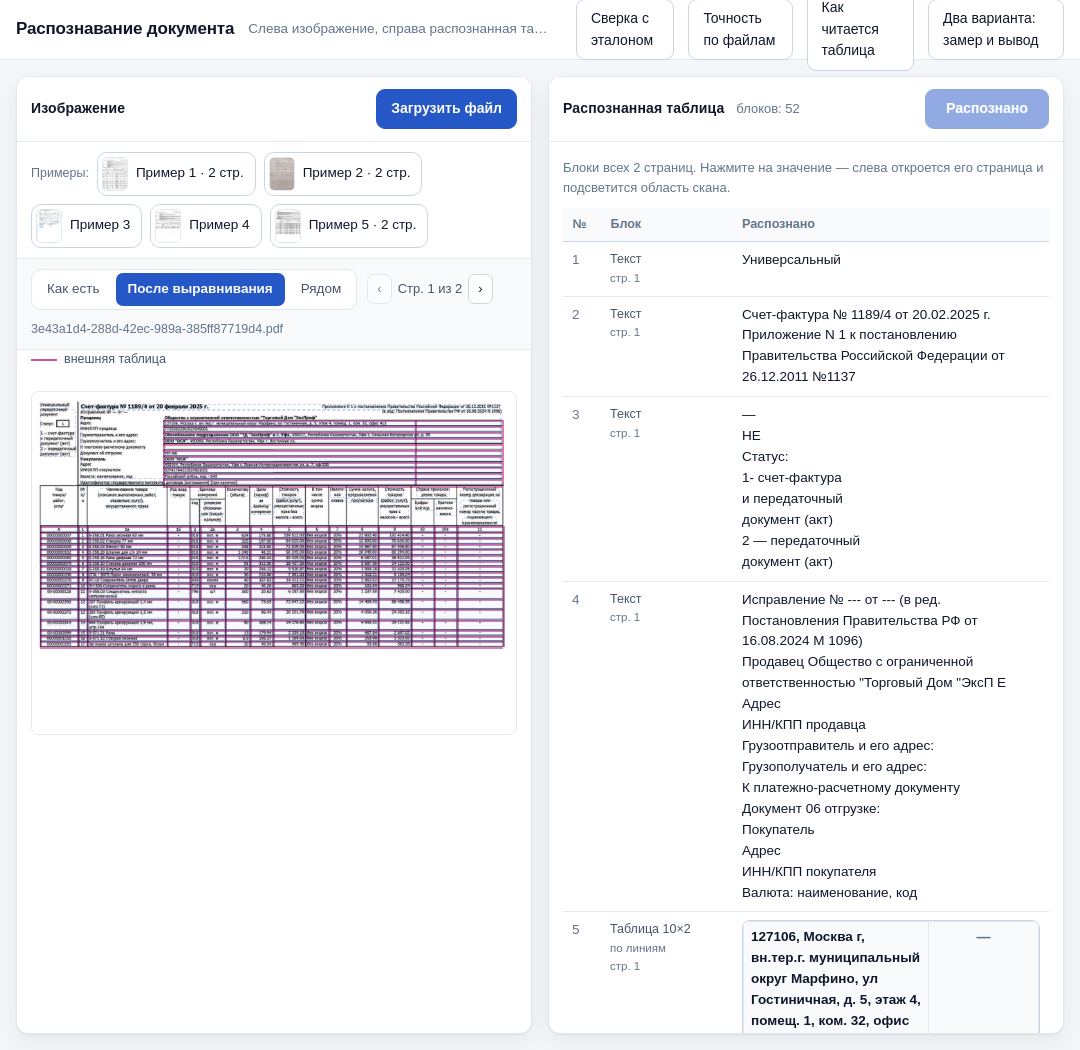Click the 'Загрузить файл' button
1080x1050 pixels.
pos(446,109)
